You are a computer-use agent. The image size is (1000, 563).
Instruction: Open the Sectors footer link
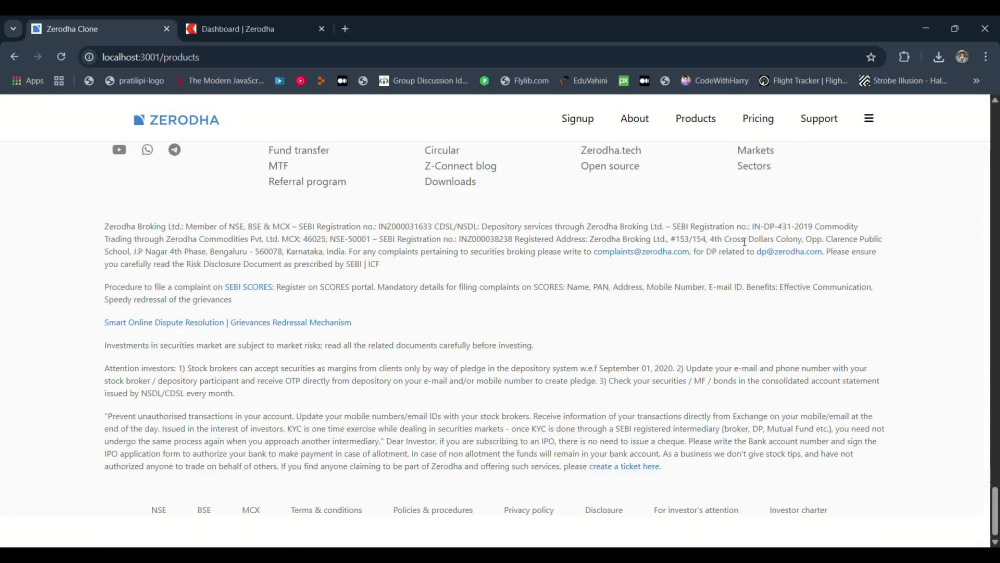pyautogui.click(x=753, y=166)
